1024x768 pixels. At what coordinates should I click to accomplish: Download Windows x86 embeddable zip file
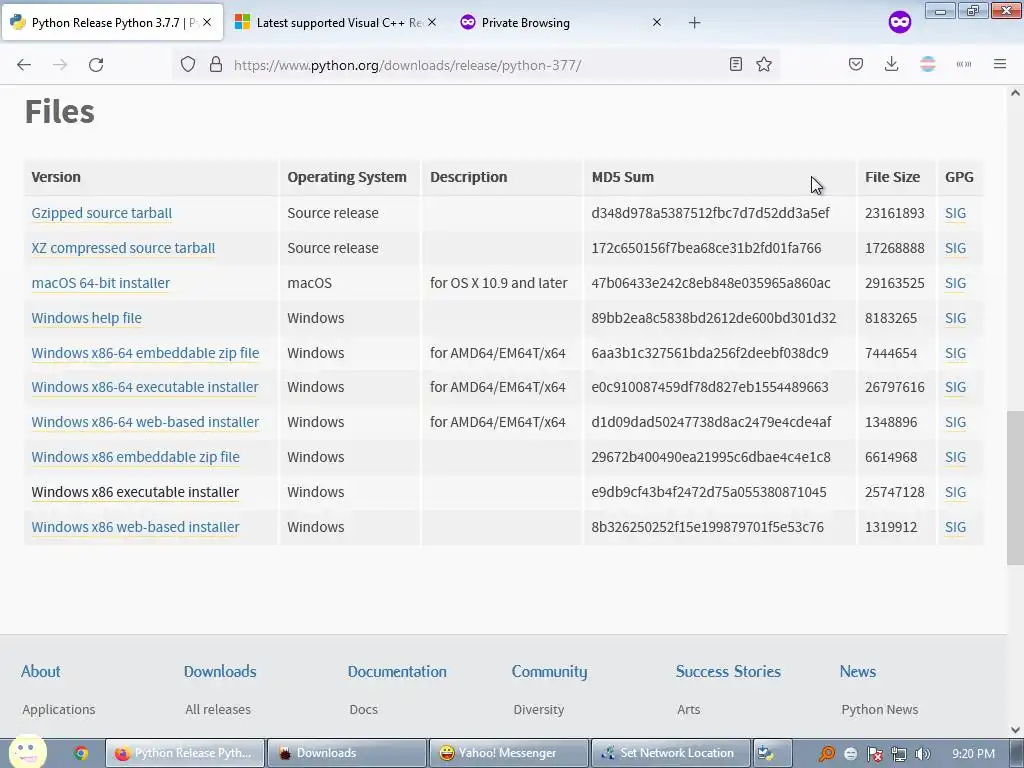(x=136, y=457)
